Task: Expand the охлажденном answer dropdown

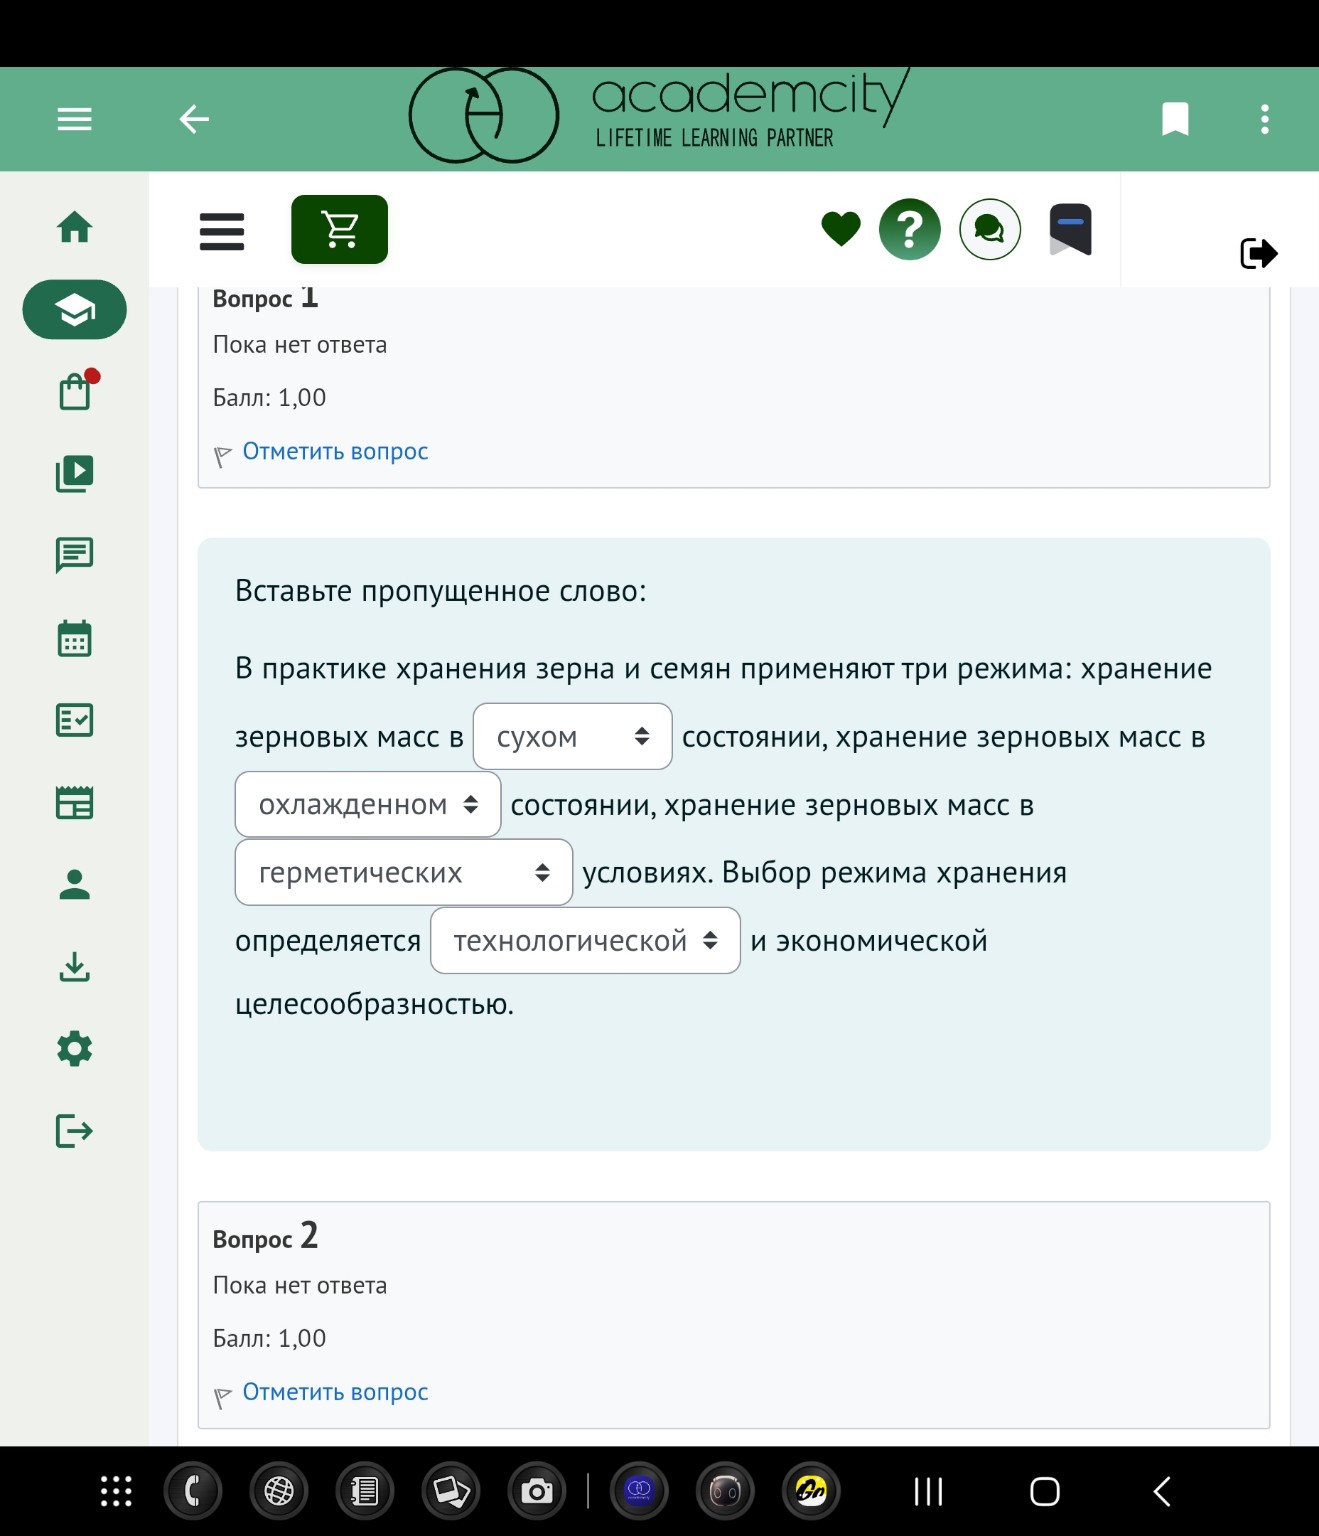Action: coord(367,804)
